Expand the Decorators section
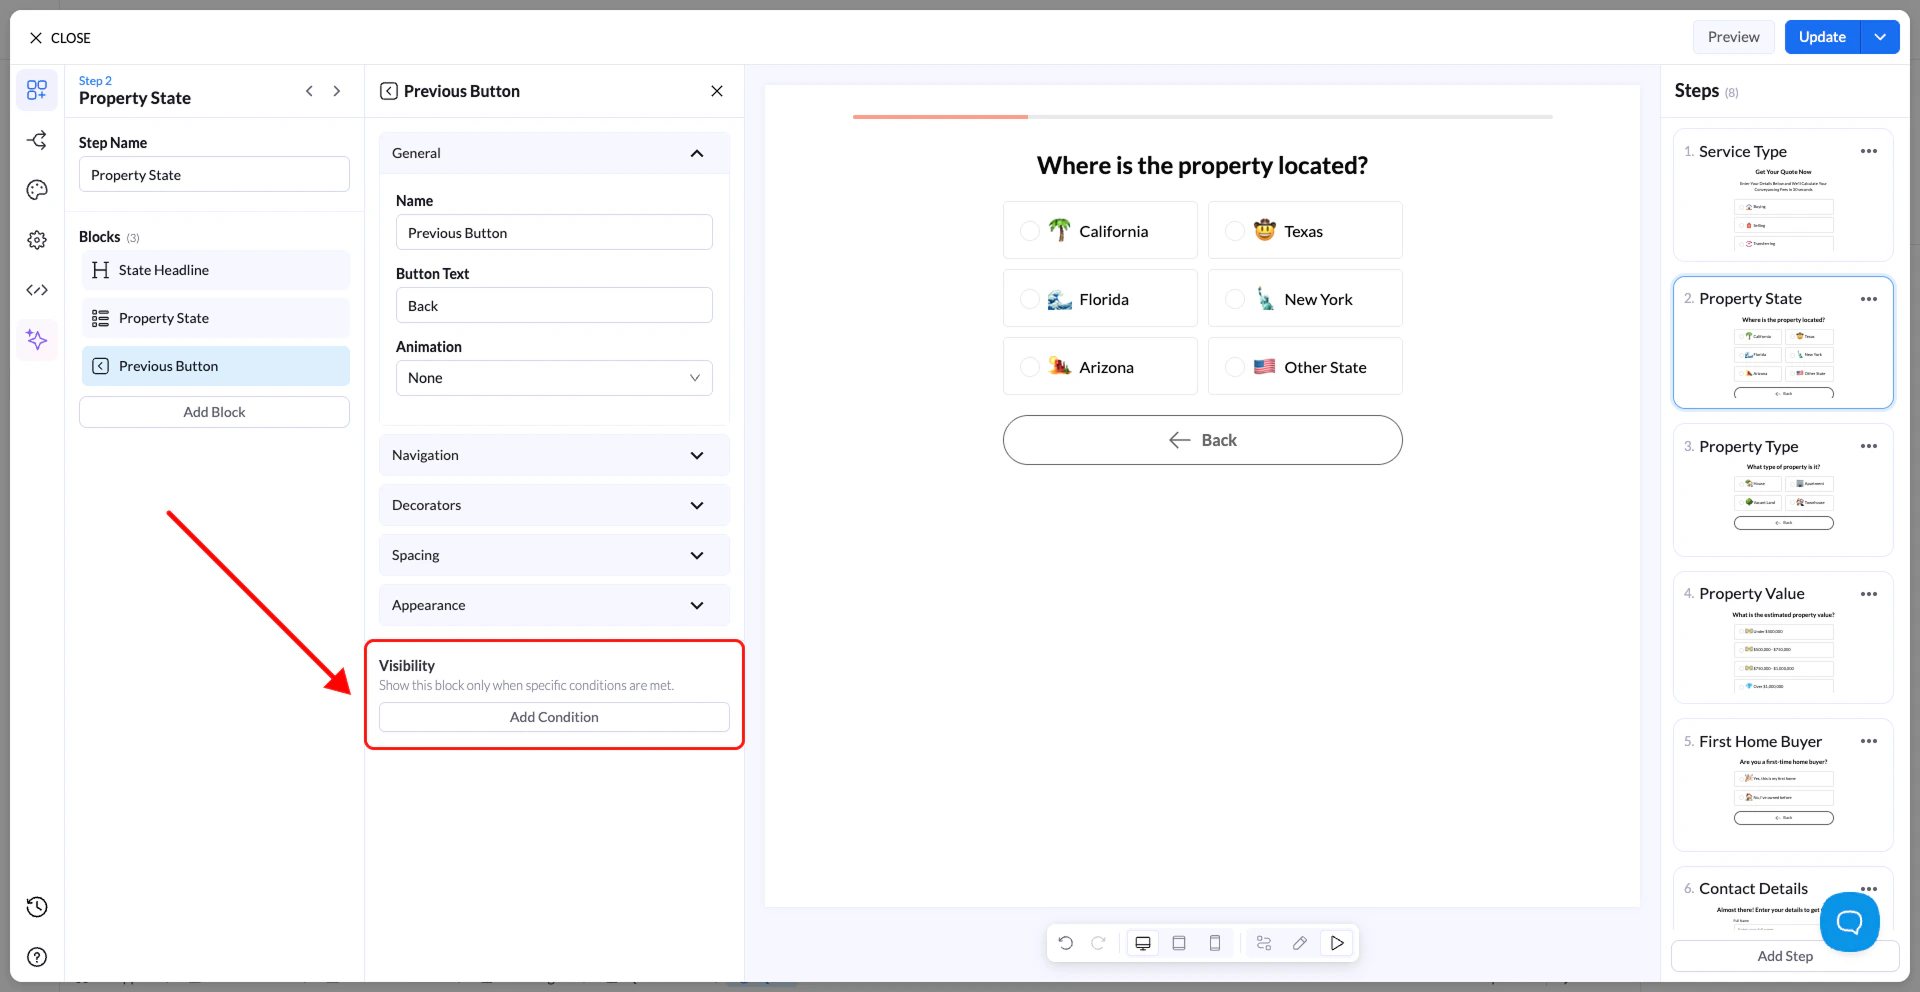This screenshot has height=992, width=1920. 554,505
